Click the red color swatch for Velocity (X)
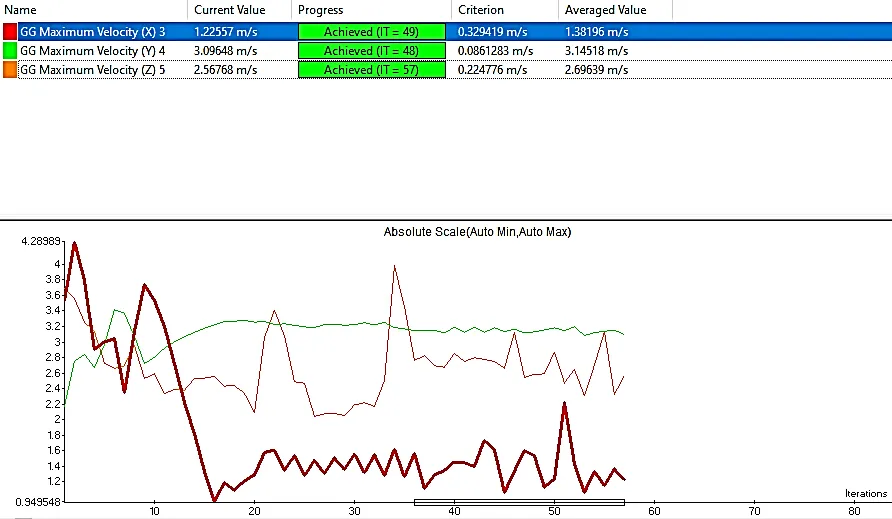892x519 pixels. (x=10, y=31)
